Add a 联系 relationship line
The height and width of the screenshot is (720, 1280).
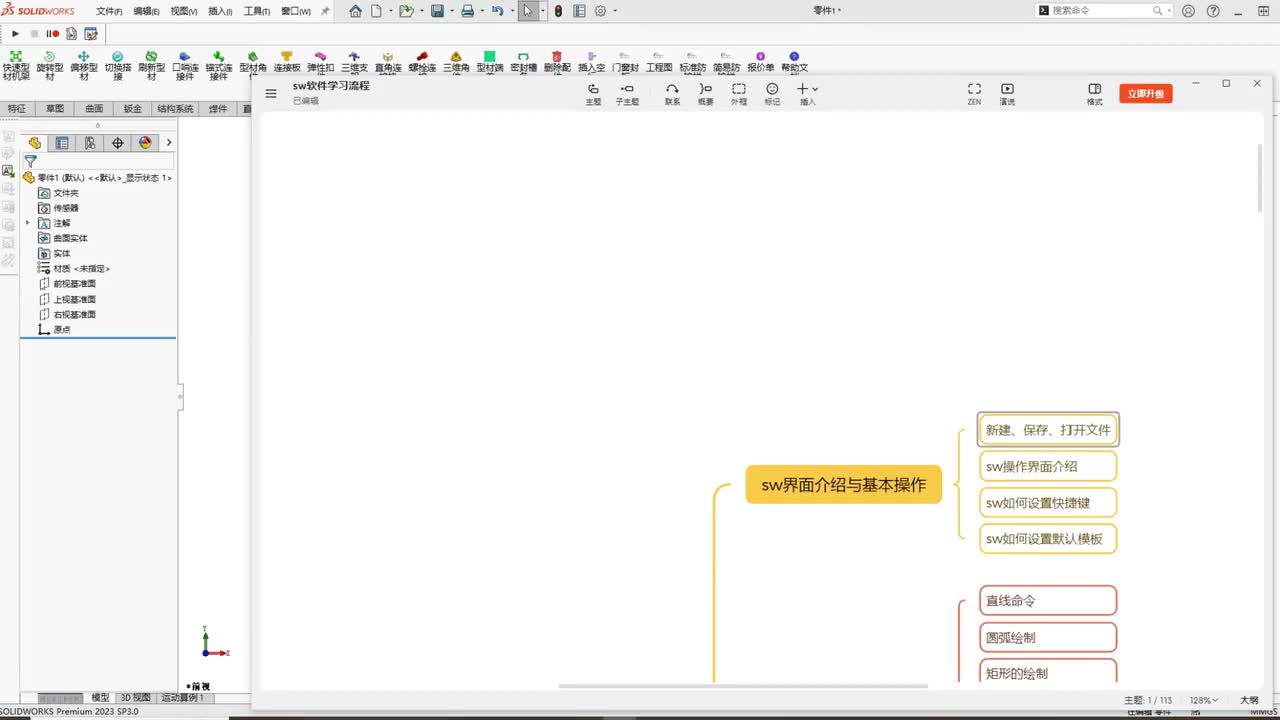point(672,94)
